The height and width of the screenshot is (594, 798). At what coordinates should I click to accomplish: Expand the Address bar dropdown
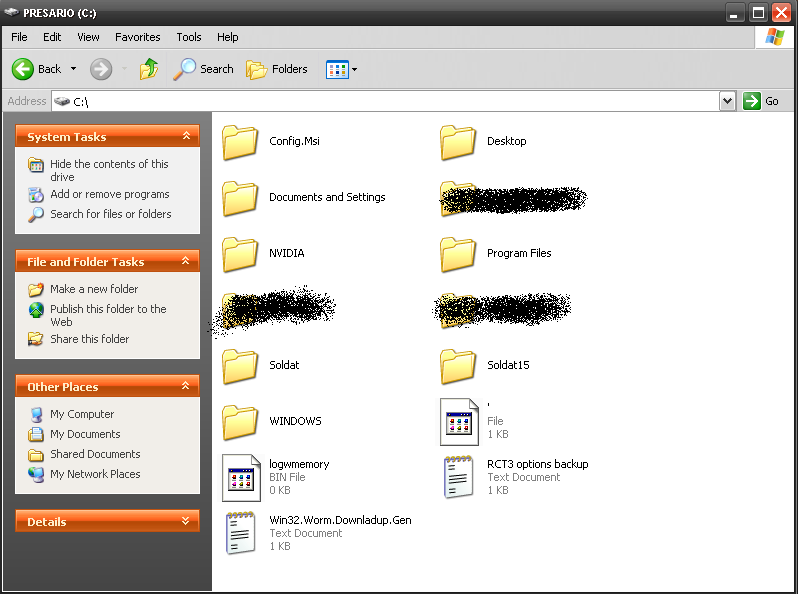click(727, 101)
